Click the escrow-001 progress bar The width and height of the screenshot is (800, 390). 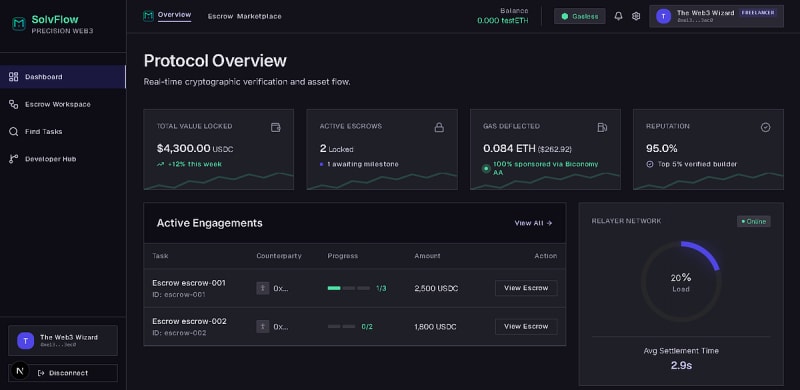pyautogui.click(x=349, y=288)
